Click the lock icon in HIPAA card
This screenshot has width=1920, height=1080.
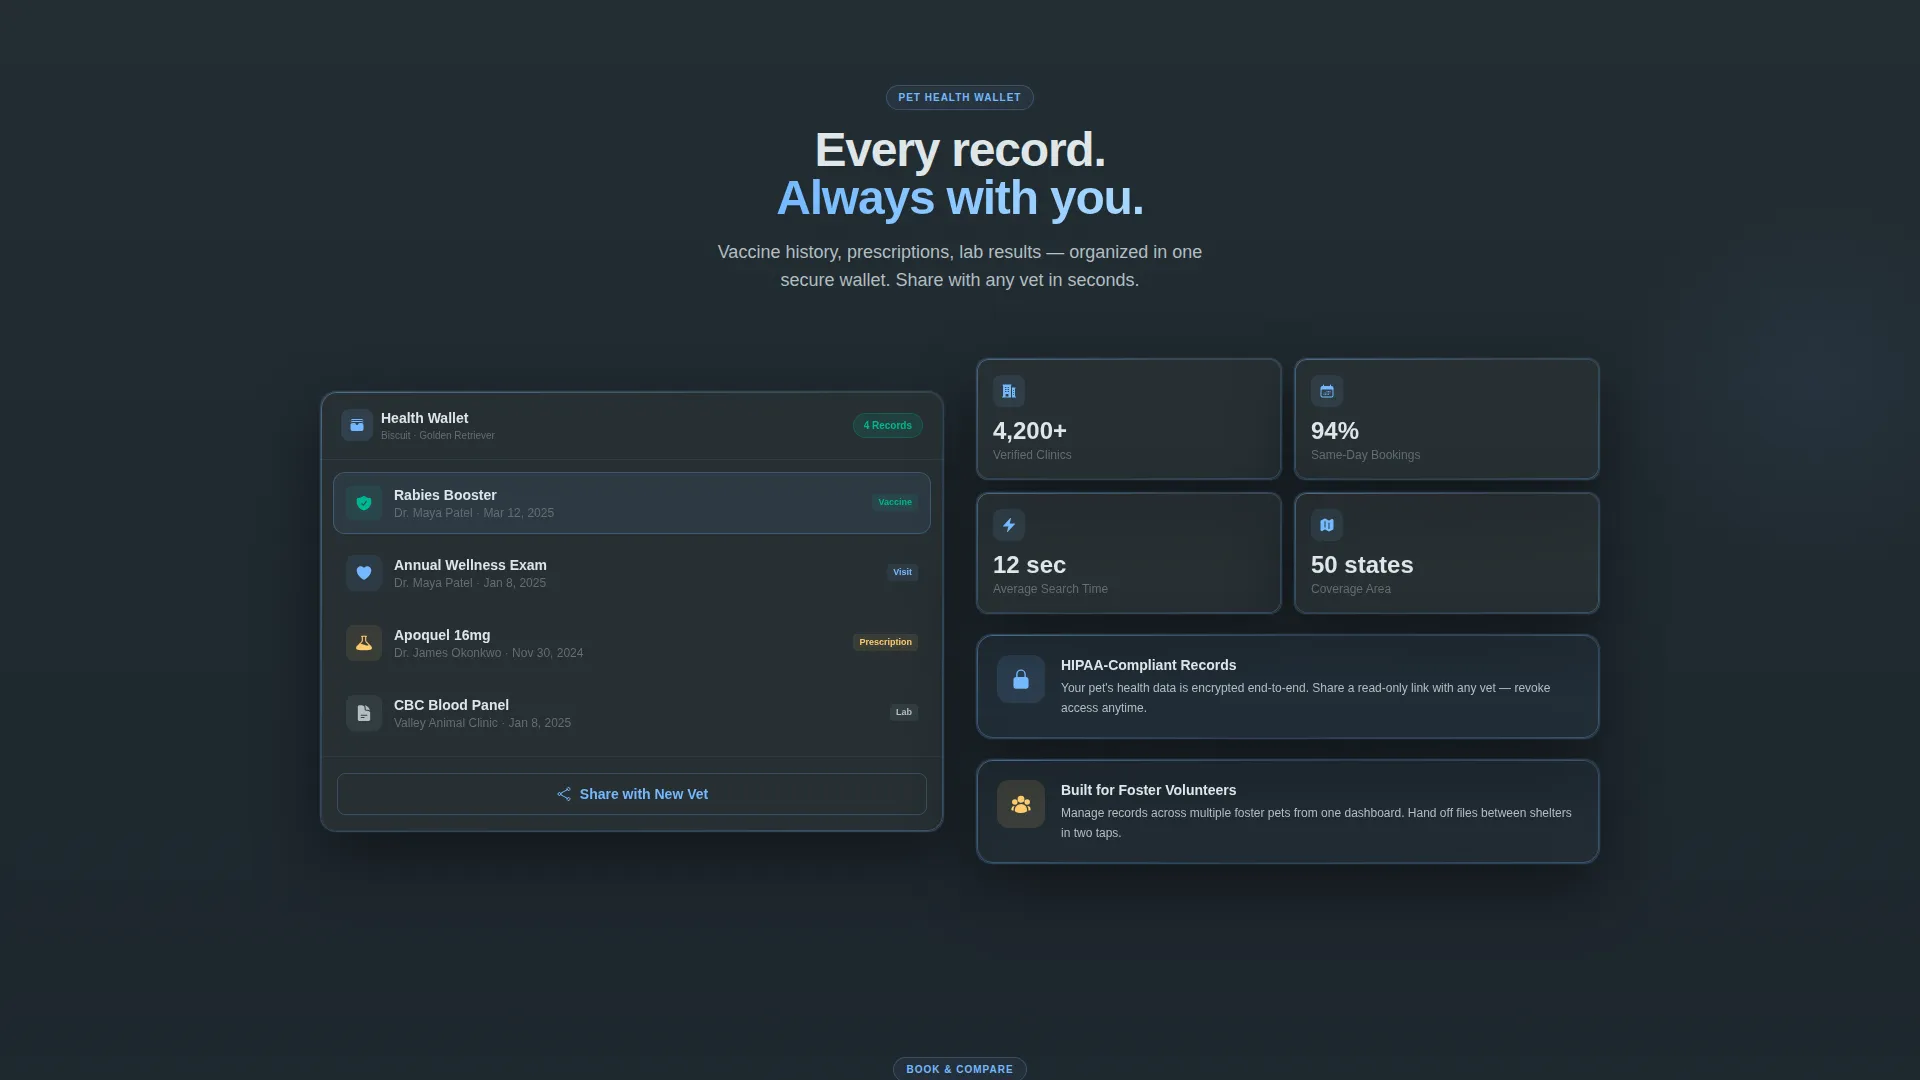[1021, 679]
